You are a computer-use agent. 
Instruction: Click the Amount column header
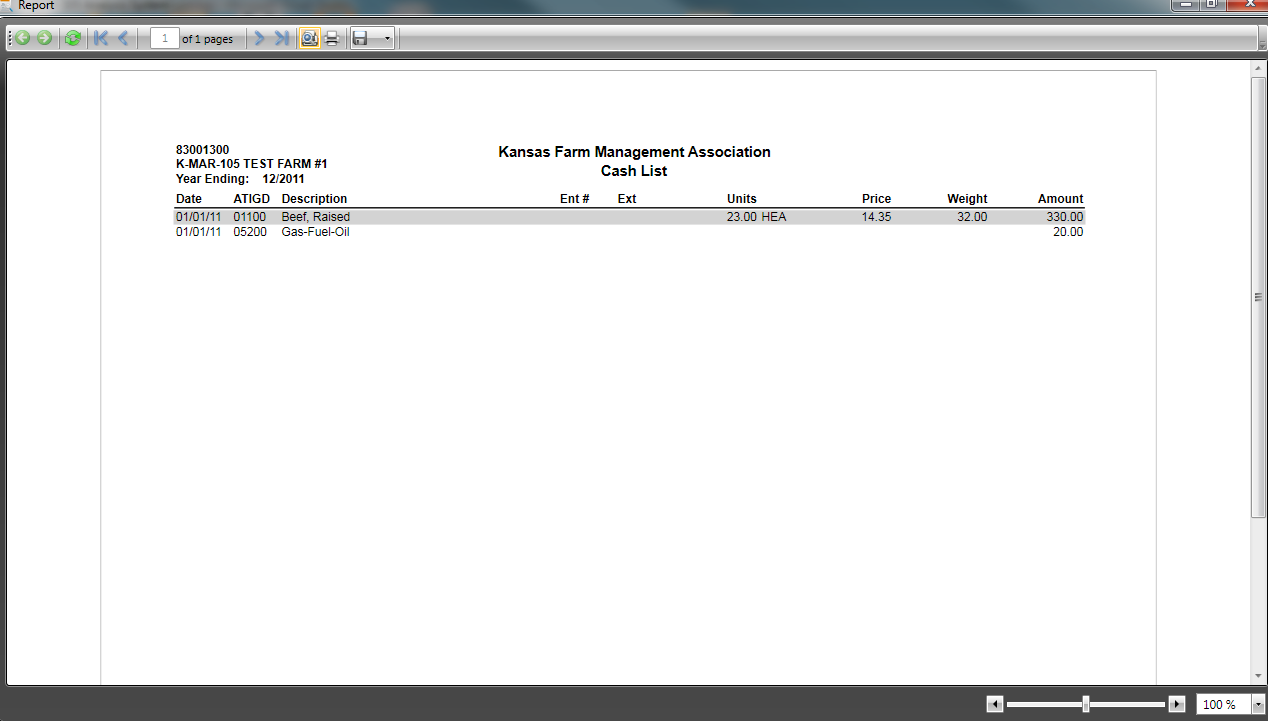click(1061, 199)
